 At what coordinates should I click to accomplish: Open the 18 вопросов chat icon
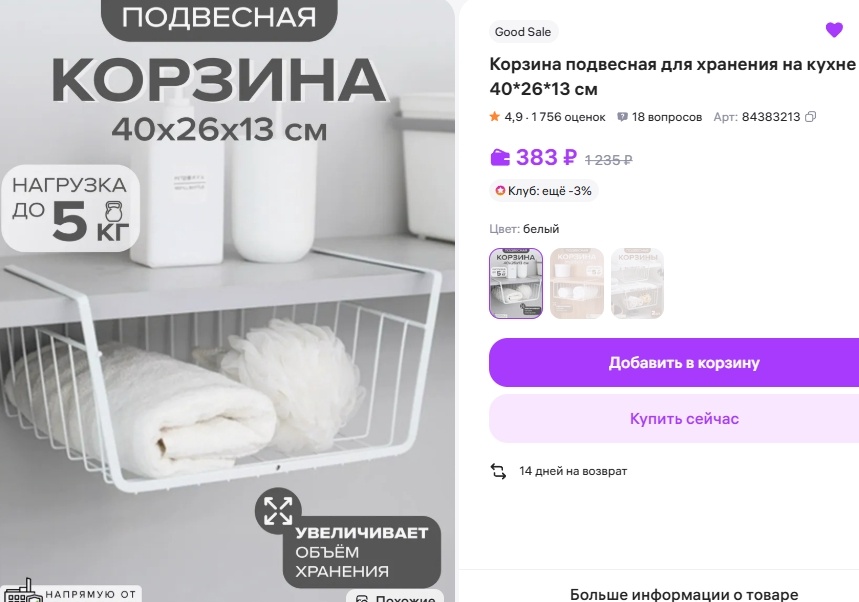click(x=622, y=117)
